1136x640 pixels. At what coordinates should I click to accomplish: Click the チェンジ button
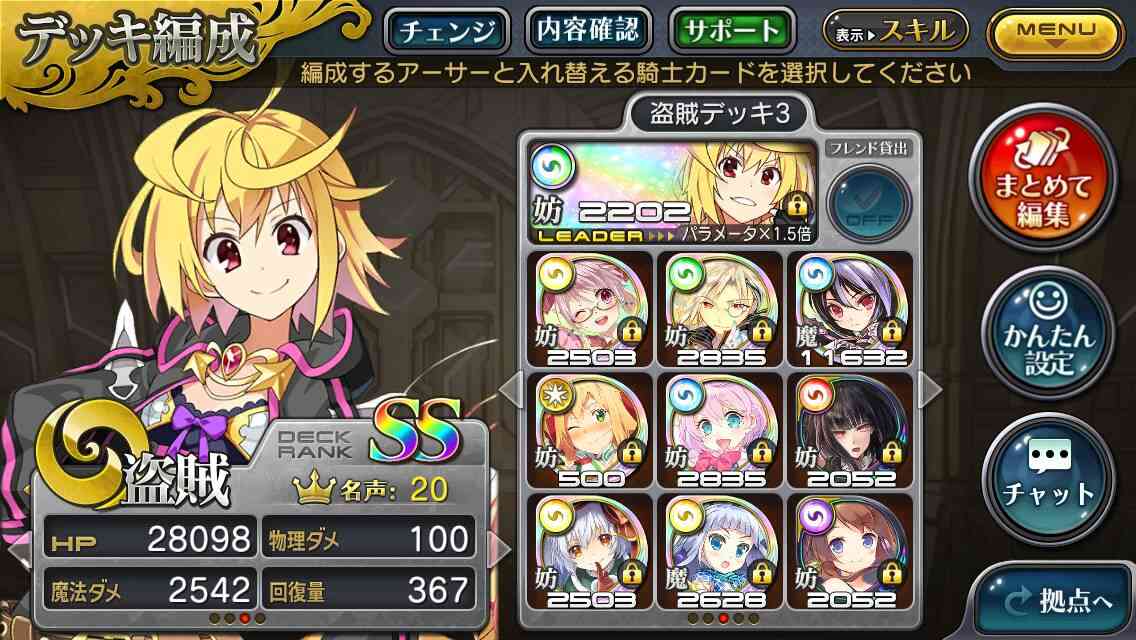pos(447,31)
